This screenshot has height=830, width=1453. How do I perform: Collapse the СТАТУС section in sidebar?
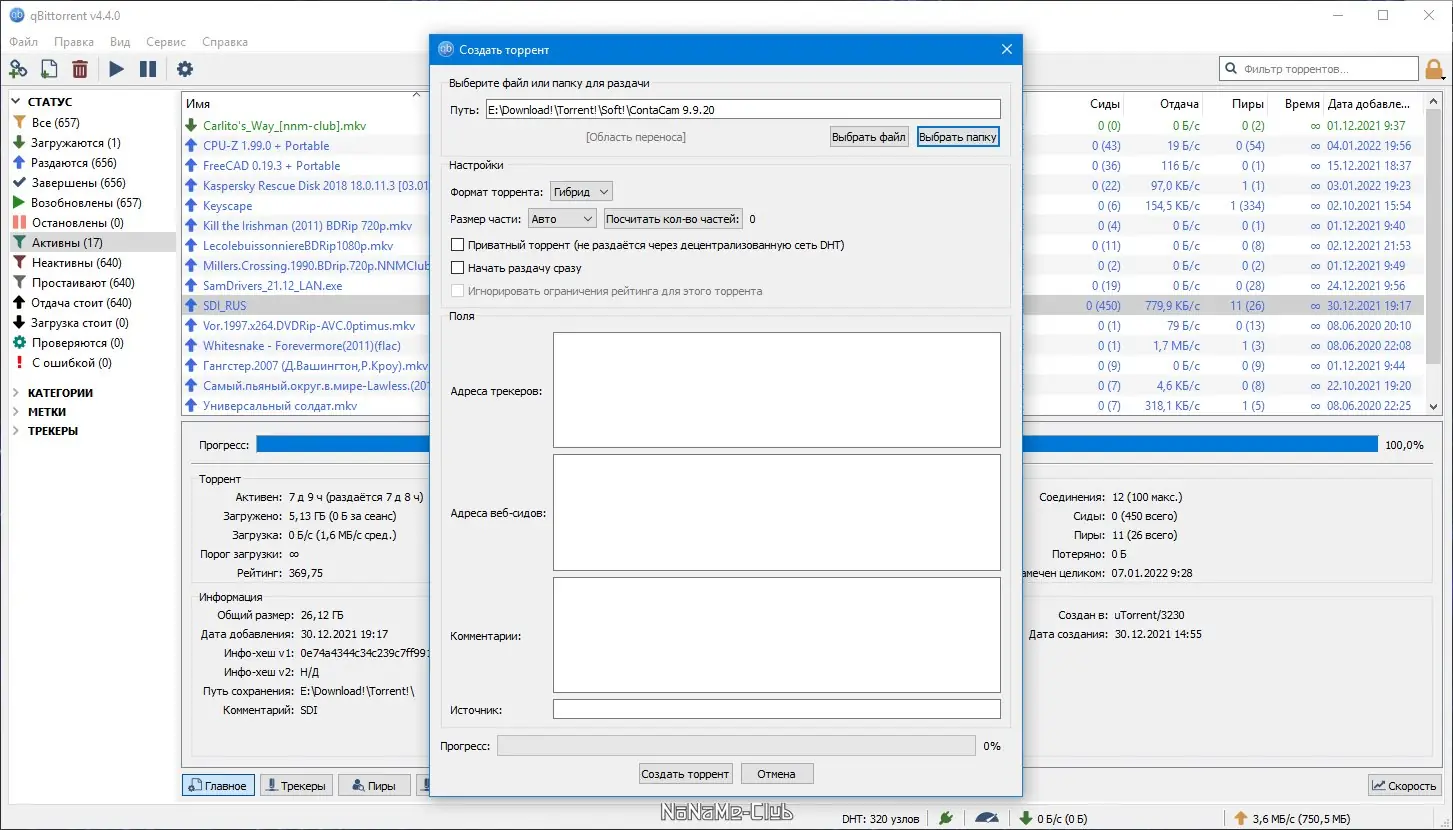(x=16, y=102)
